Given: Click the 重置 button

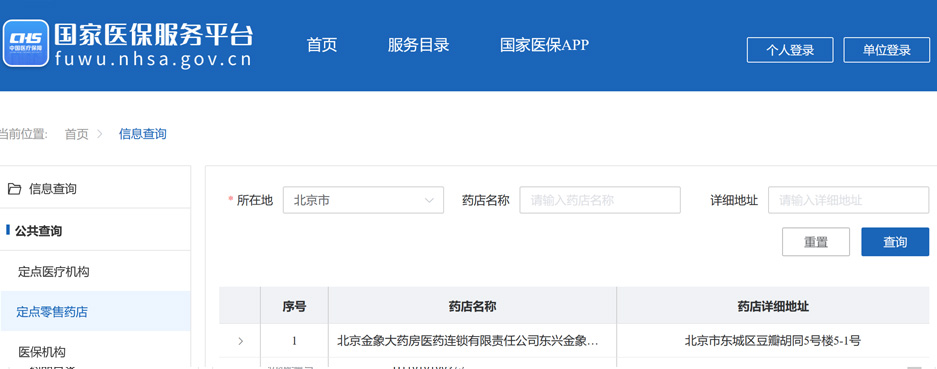Looking at the screenshot, I should click(x=816, y=242).
